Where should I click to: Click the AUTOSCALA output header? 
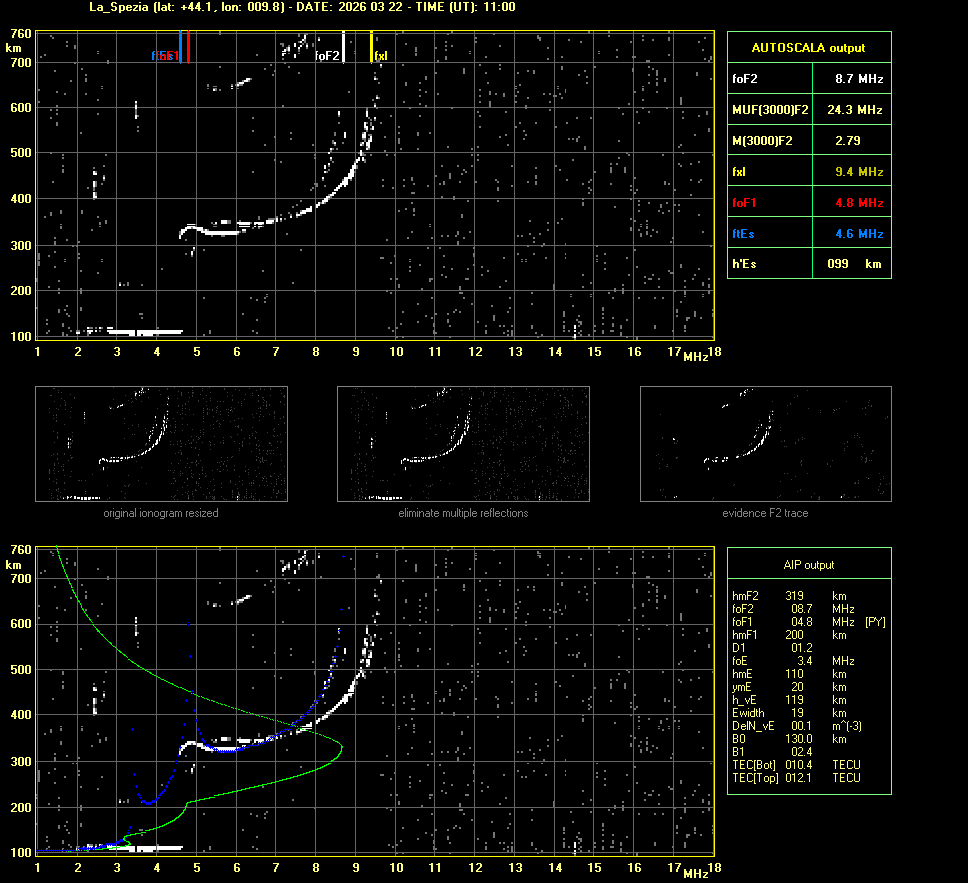pos(808,47)
